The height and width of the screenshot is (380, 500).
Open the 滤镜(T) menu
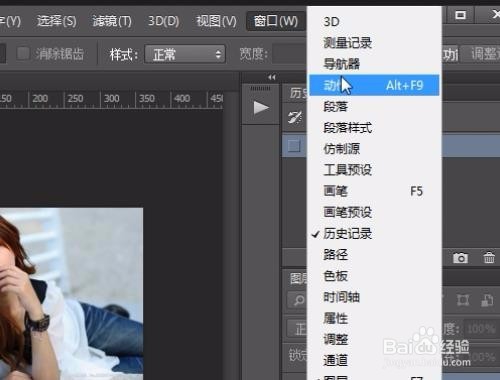click(x=112, y=21)
